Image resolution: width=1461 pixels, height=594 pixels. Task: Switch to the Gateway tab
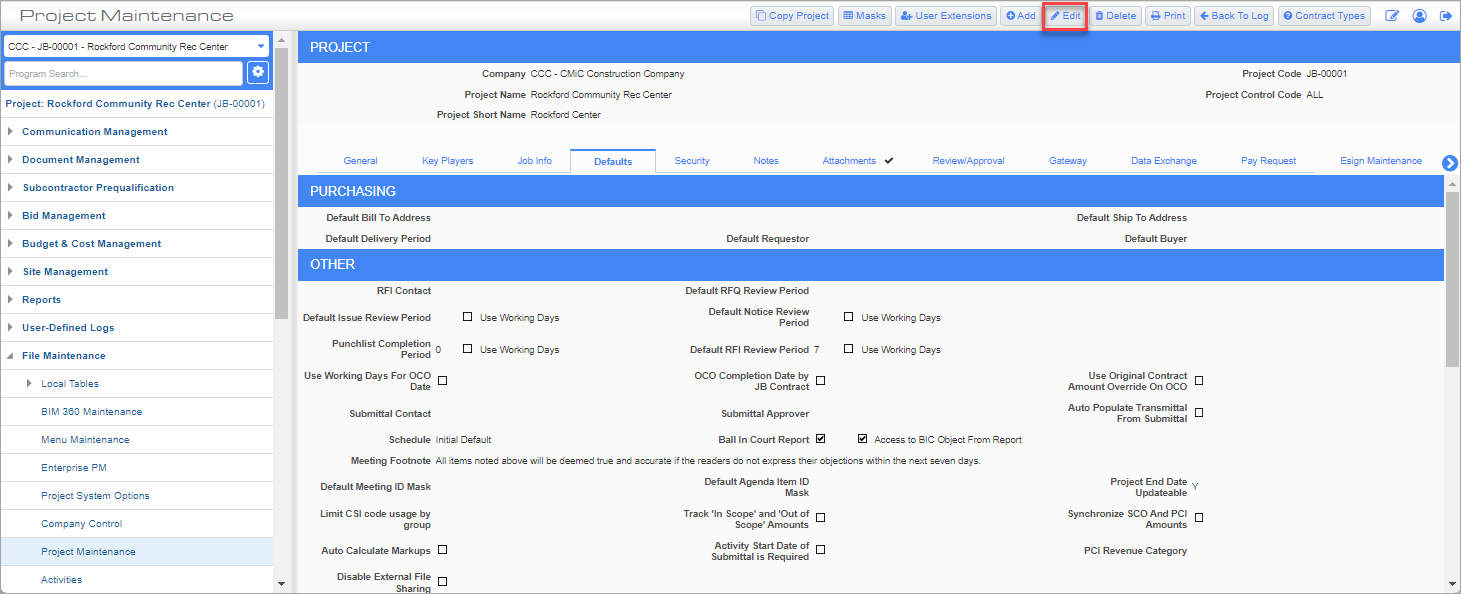click(1068, 161)
